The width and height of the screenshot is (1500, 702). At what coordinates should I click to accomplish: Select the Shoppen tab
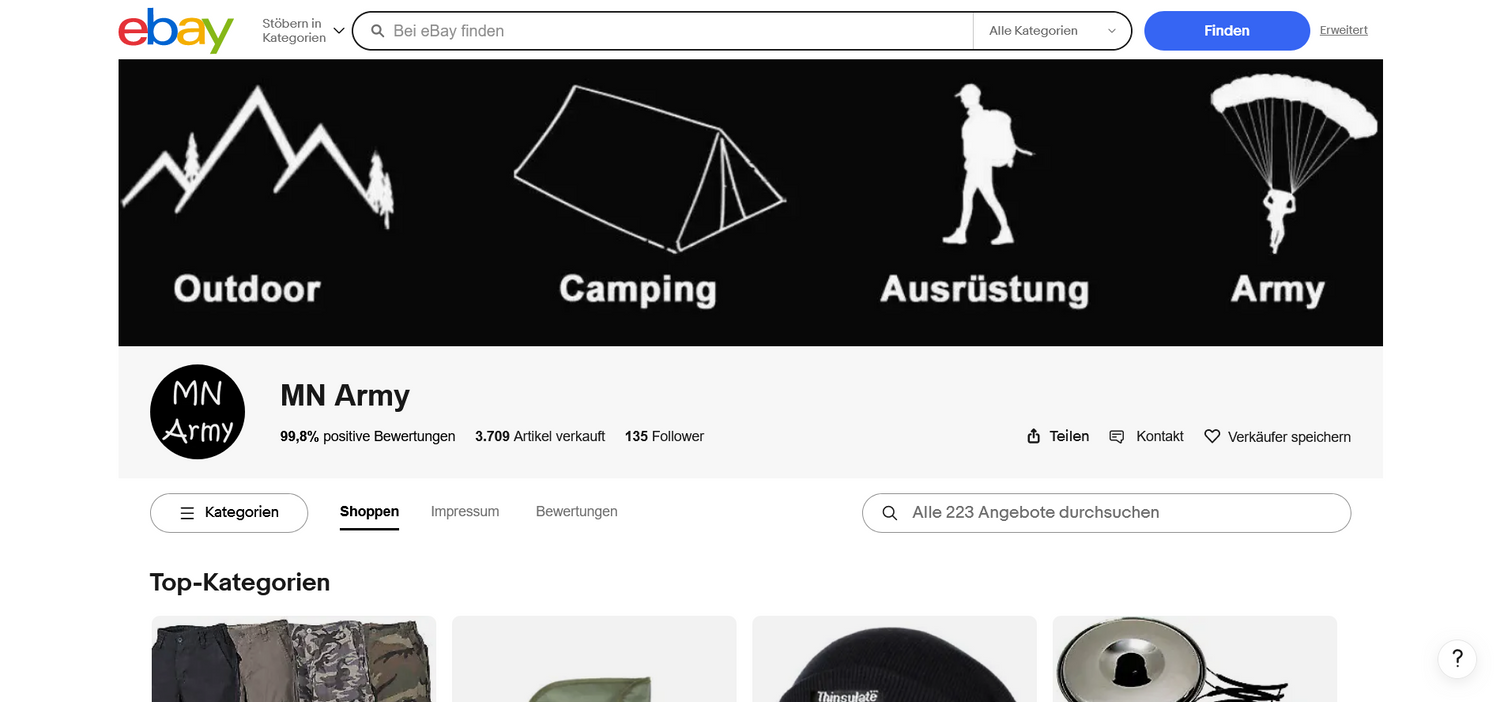click(x=369, y=512)
